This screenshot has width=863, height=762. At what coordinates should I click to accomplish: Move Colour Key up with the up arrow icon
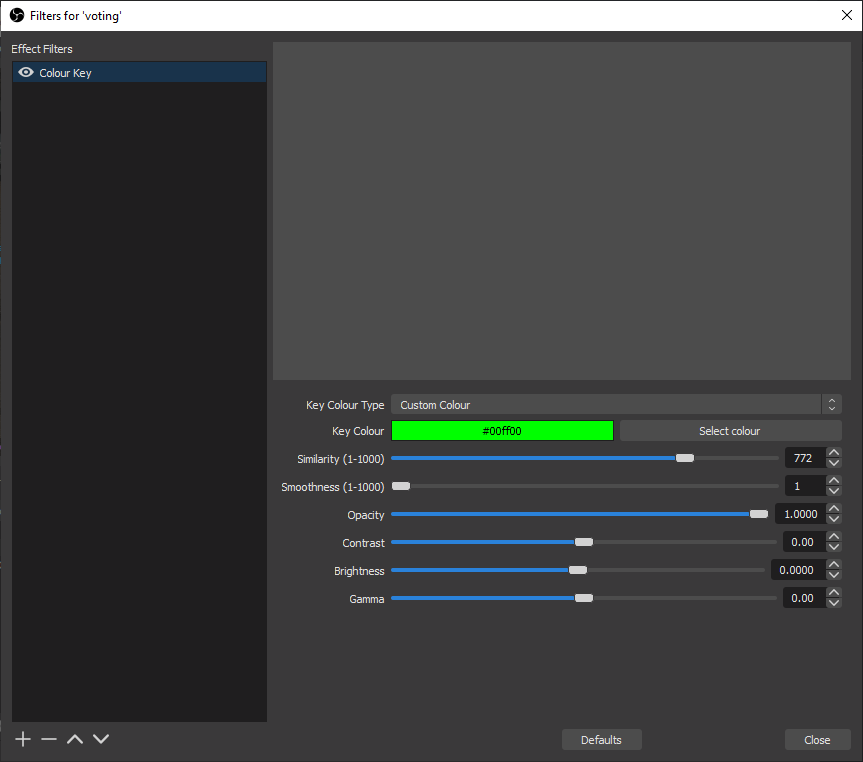click(x=74, y=738)
